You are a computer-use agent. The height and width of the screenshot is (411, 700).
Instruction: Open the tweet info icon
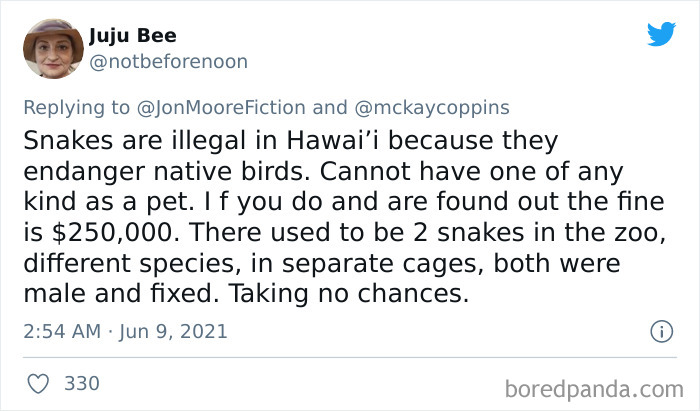click(x=660, y=331)
